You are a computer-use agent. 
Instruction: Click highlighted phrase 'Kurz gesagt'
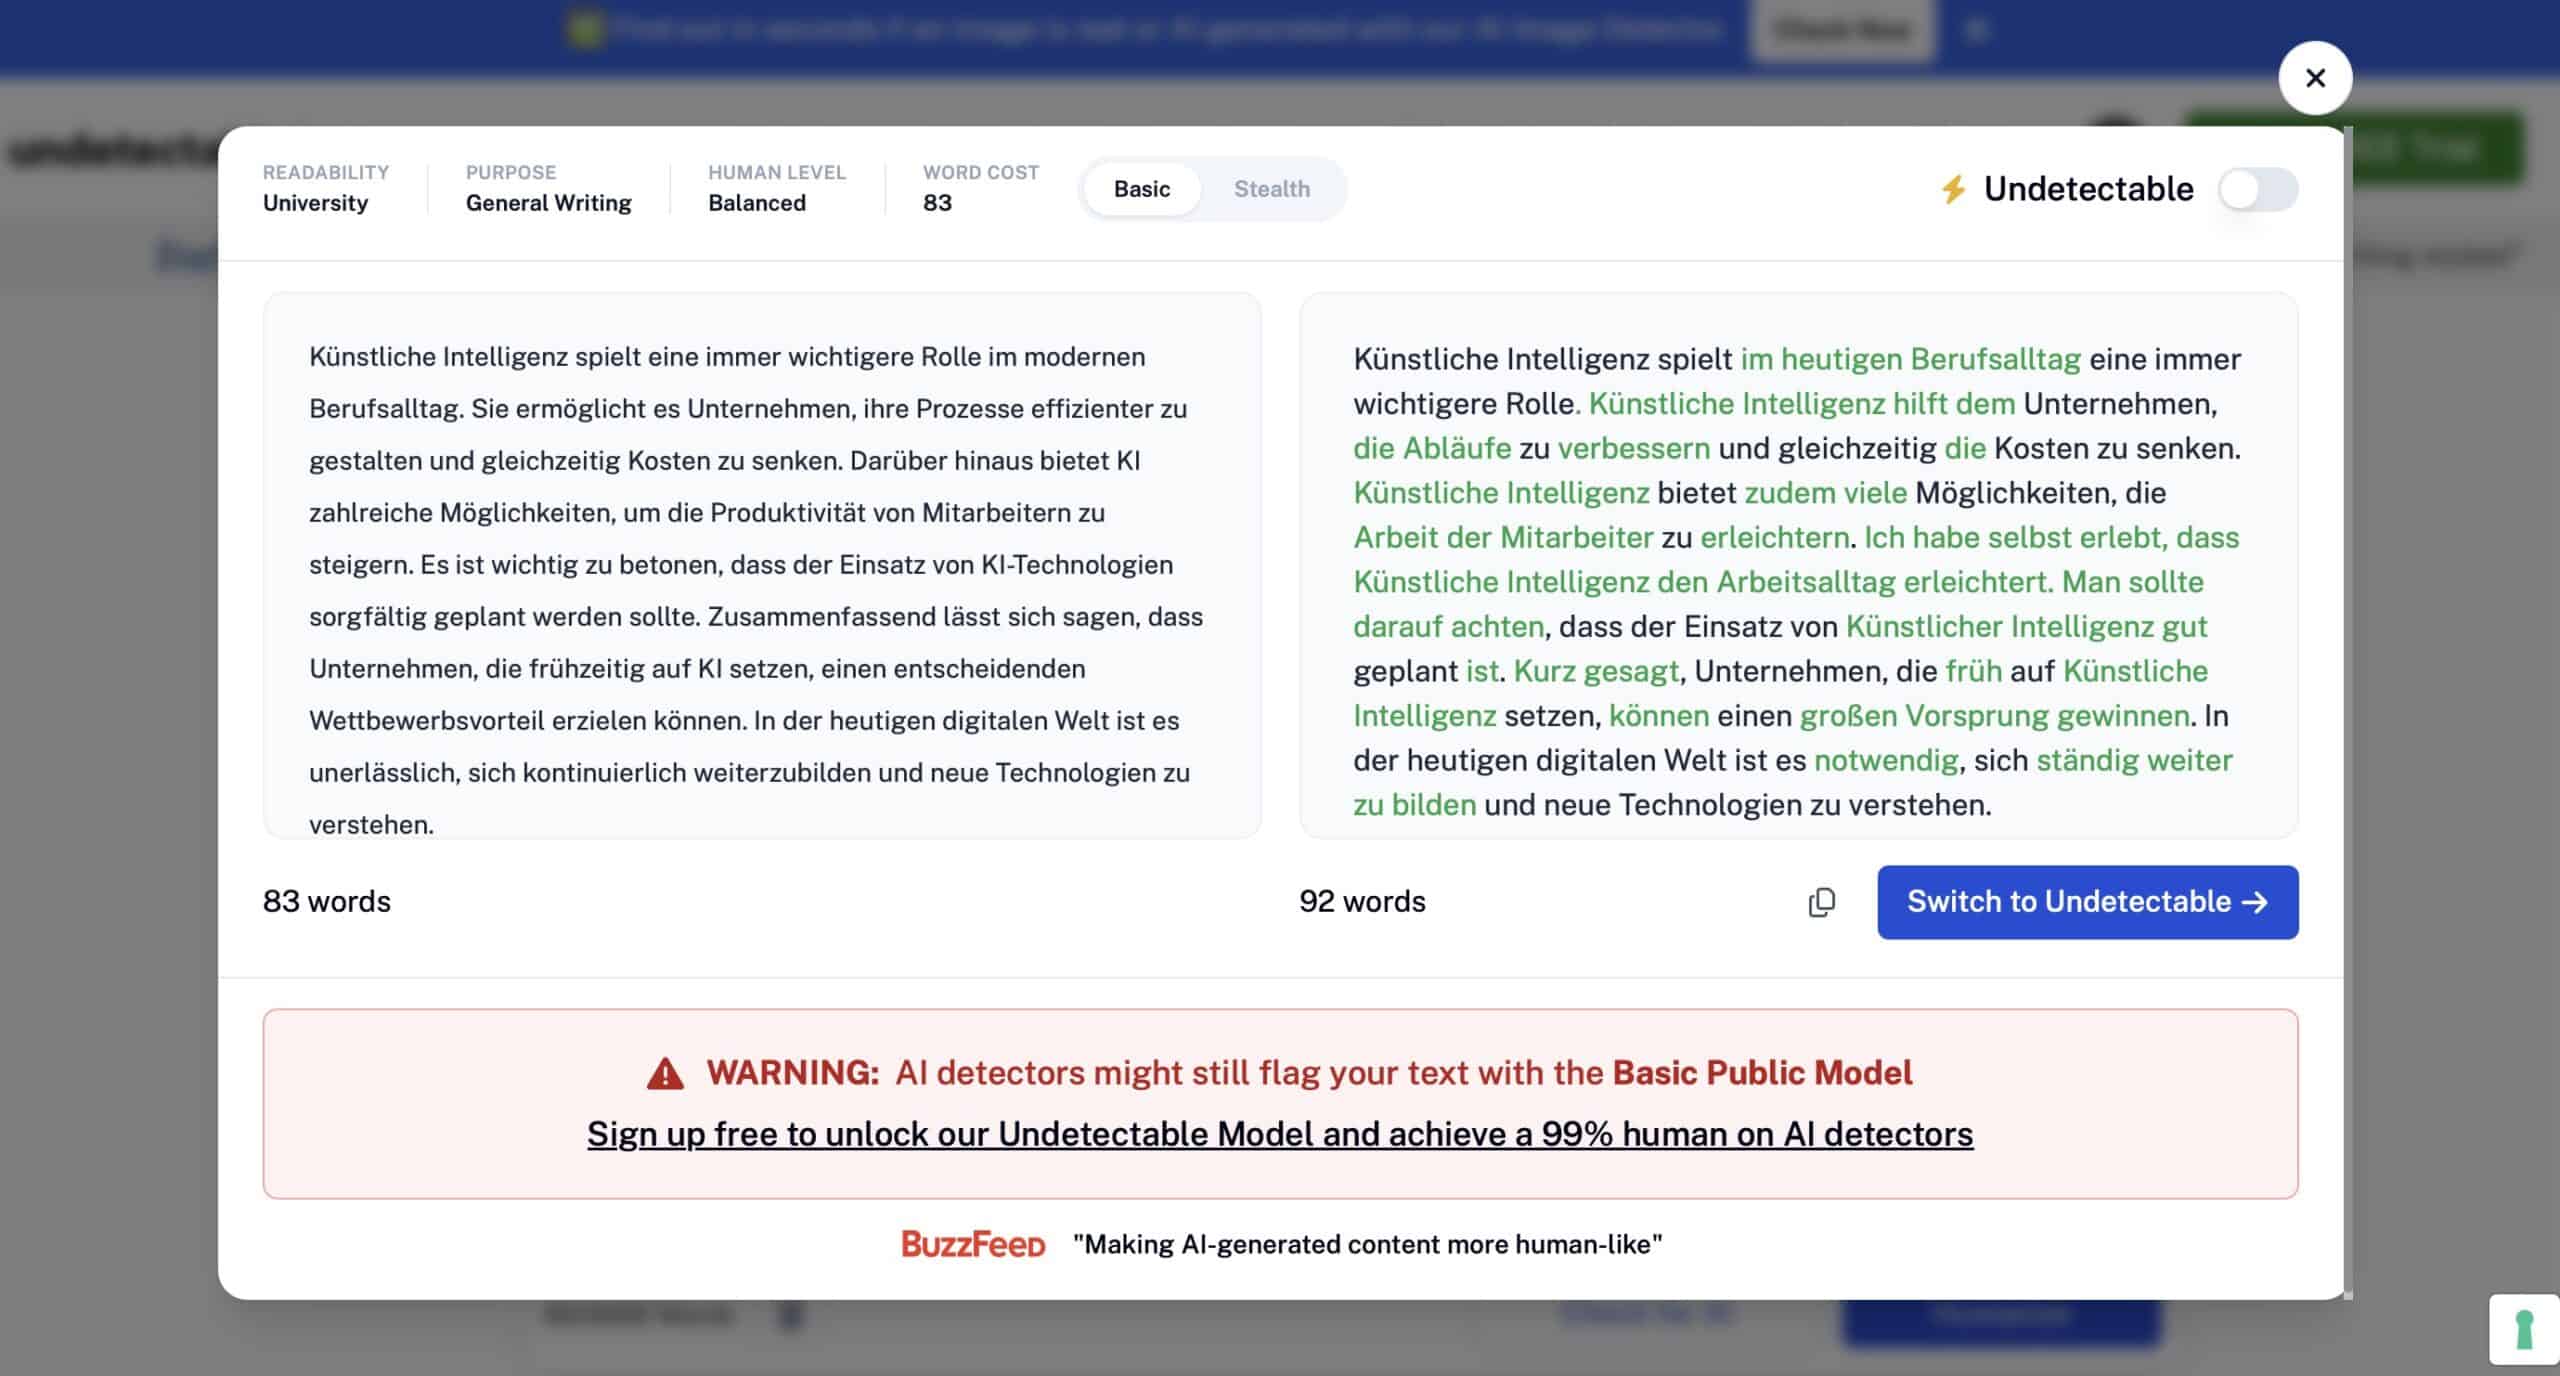[x=1596, y=671]
